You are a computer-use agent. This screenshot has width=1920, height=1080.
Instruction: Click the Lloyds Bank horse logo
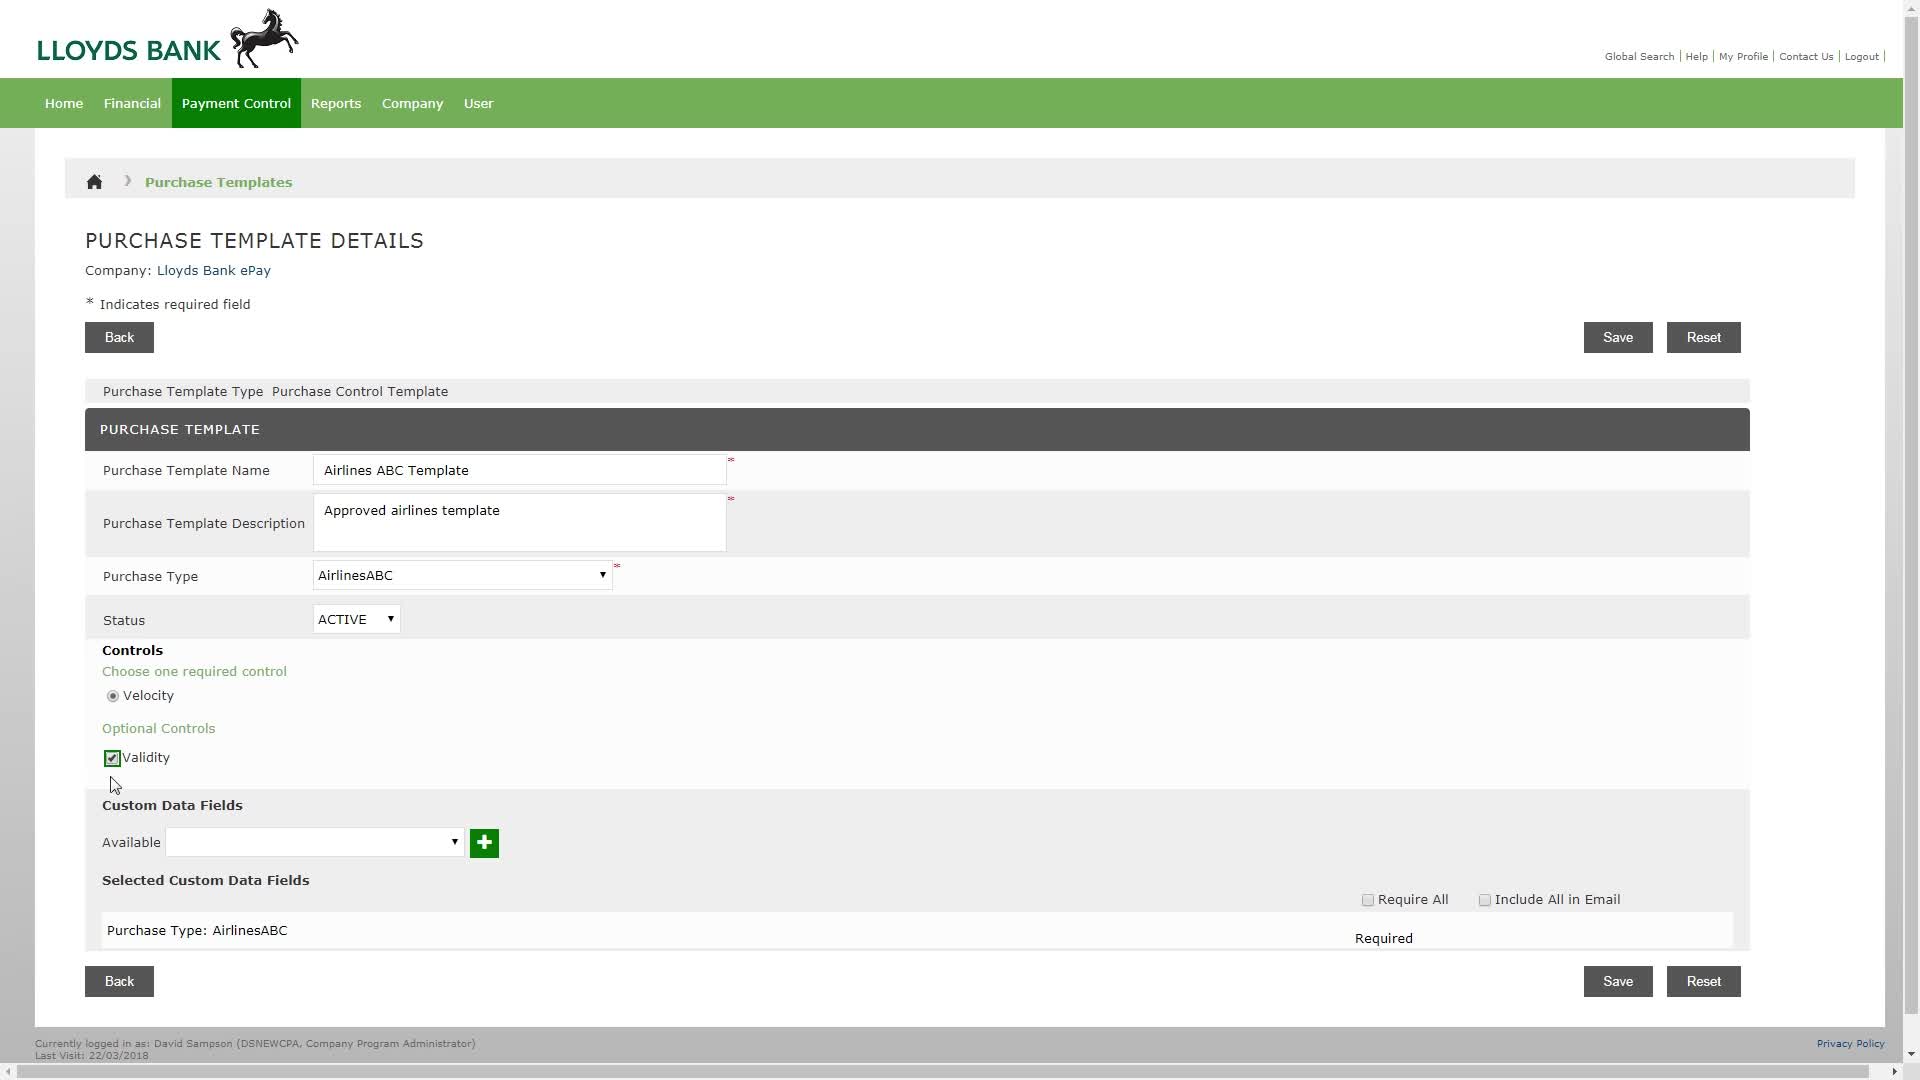[x=263, y=38]
